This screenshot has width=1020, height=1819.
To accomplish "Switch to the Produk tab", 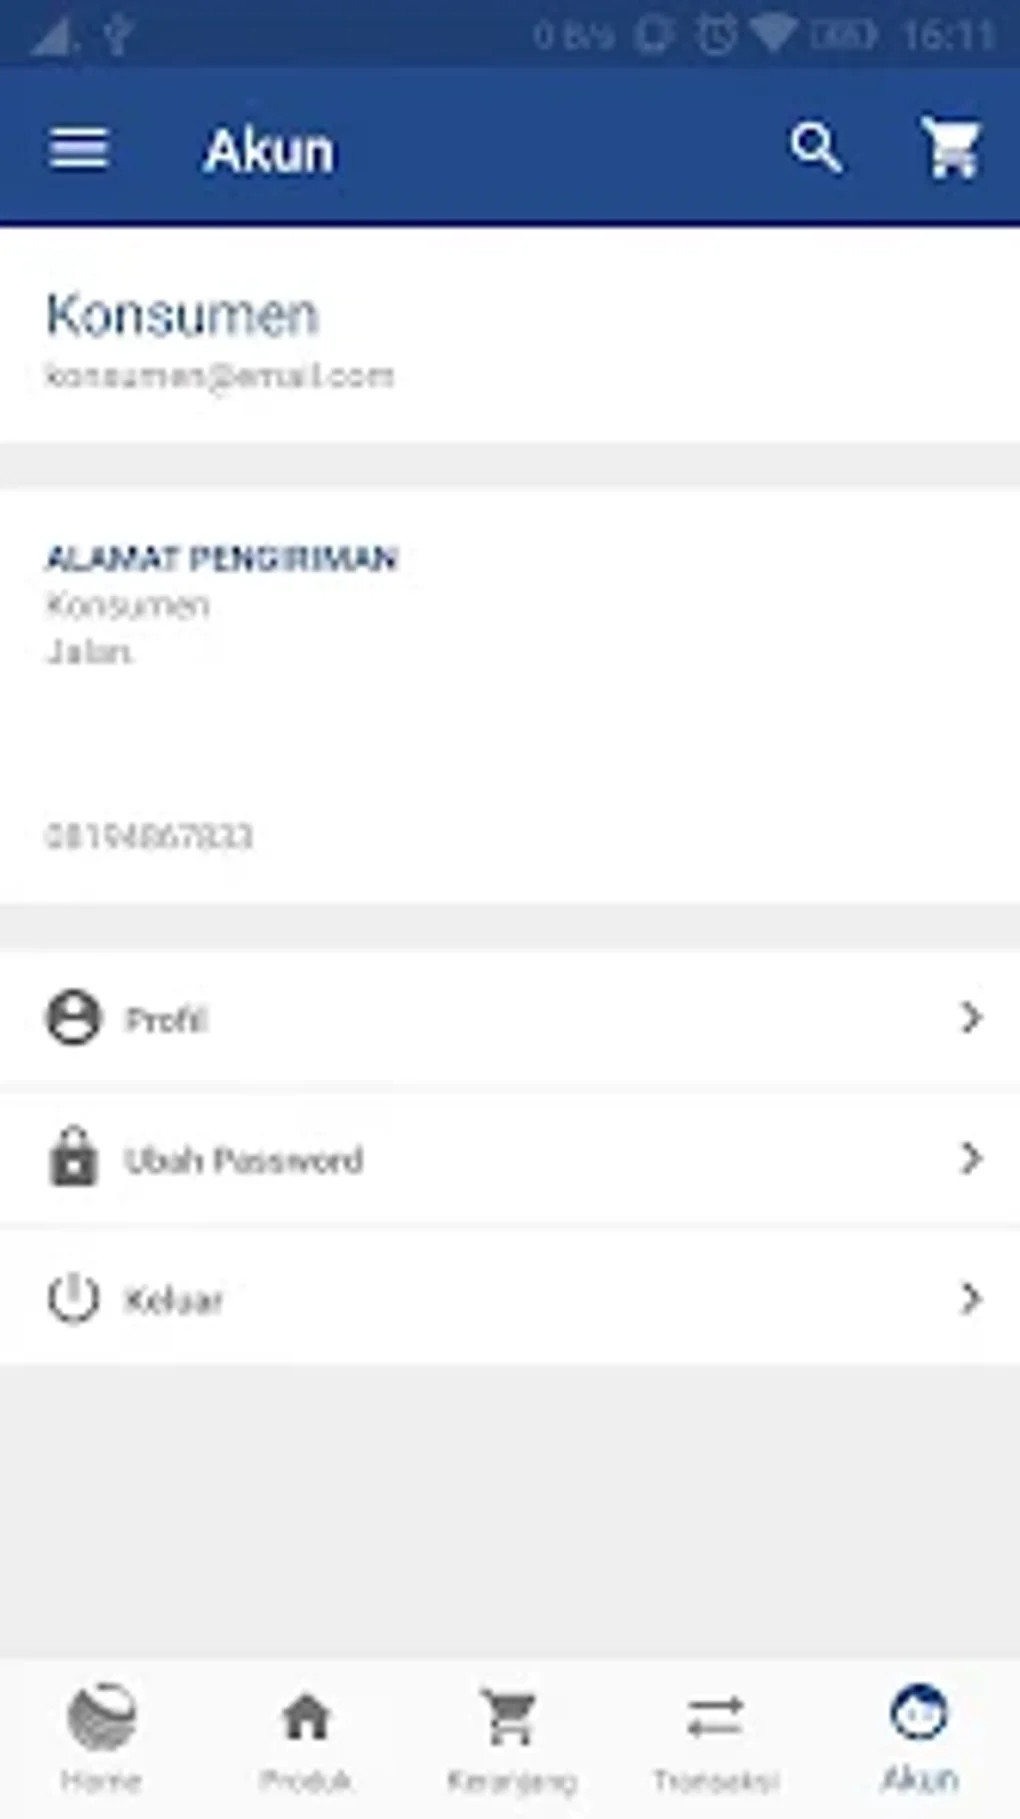I will pos(305,1737).
